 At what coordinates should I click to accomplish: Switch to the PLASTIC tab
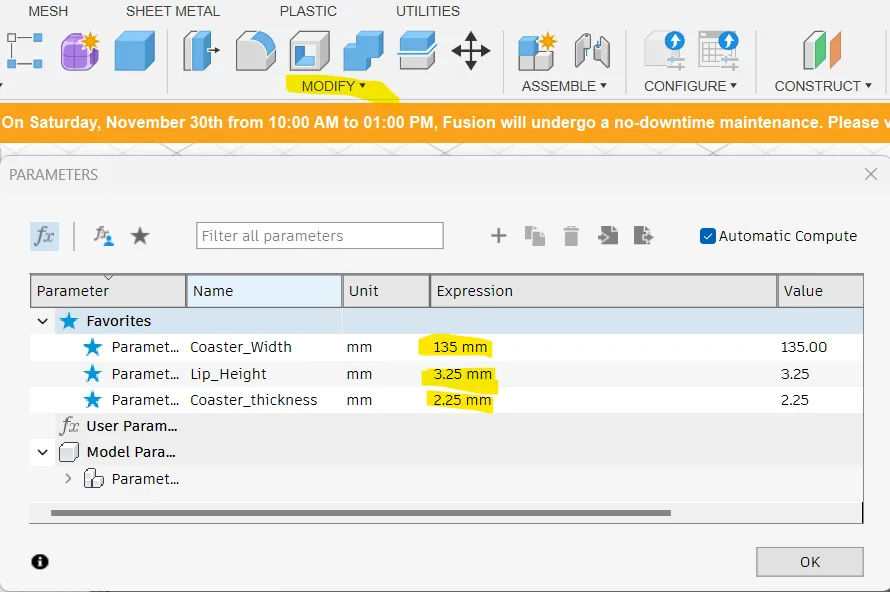click(x=308, y=11)
